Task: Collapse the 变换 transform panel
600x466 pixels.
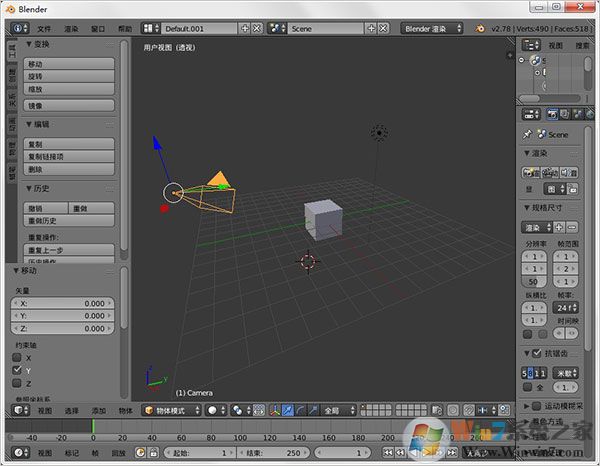Action: pyautogui.click(x=29, y=44)
